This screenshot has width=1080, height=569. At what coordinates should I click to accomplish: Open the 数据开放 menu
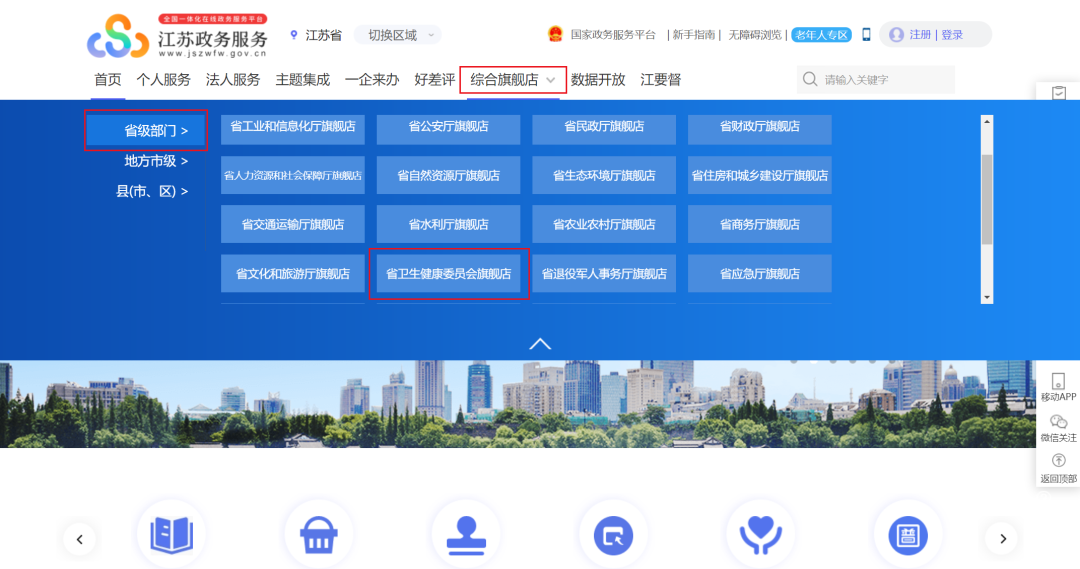pyautogui.click(x=598, y=80)
